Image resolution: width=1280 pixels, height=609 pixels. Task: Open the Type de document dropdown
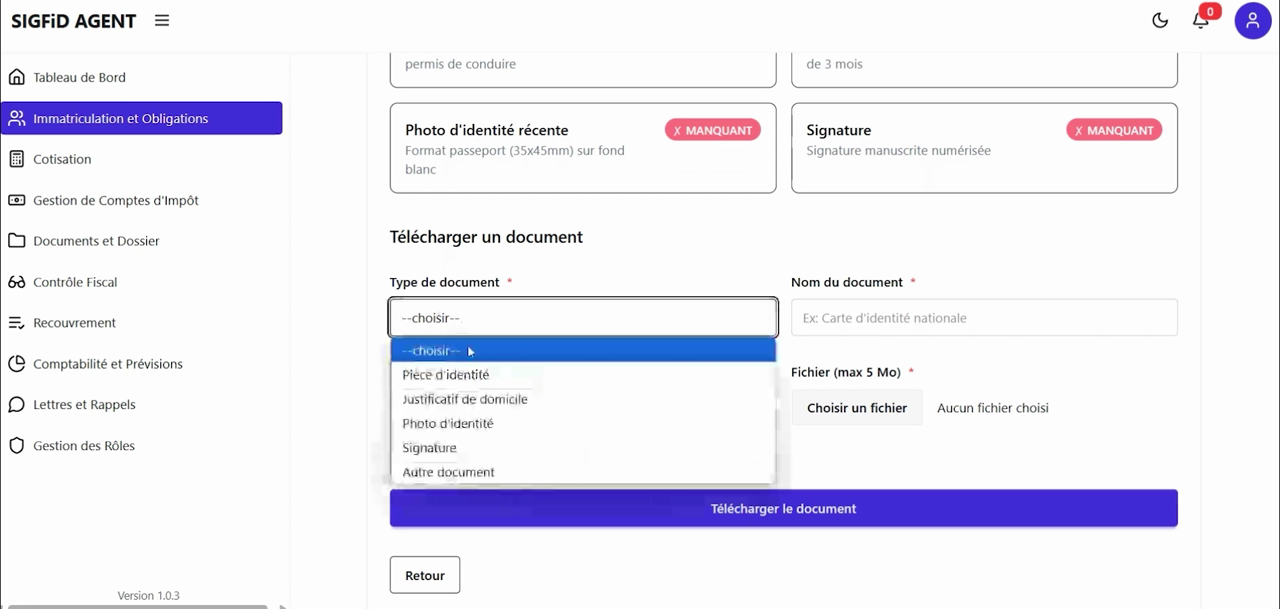tap(583, 317)
